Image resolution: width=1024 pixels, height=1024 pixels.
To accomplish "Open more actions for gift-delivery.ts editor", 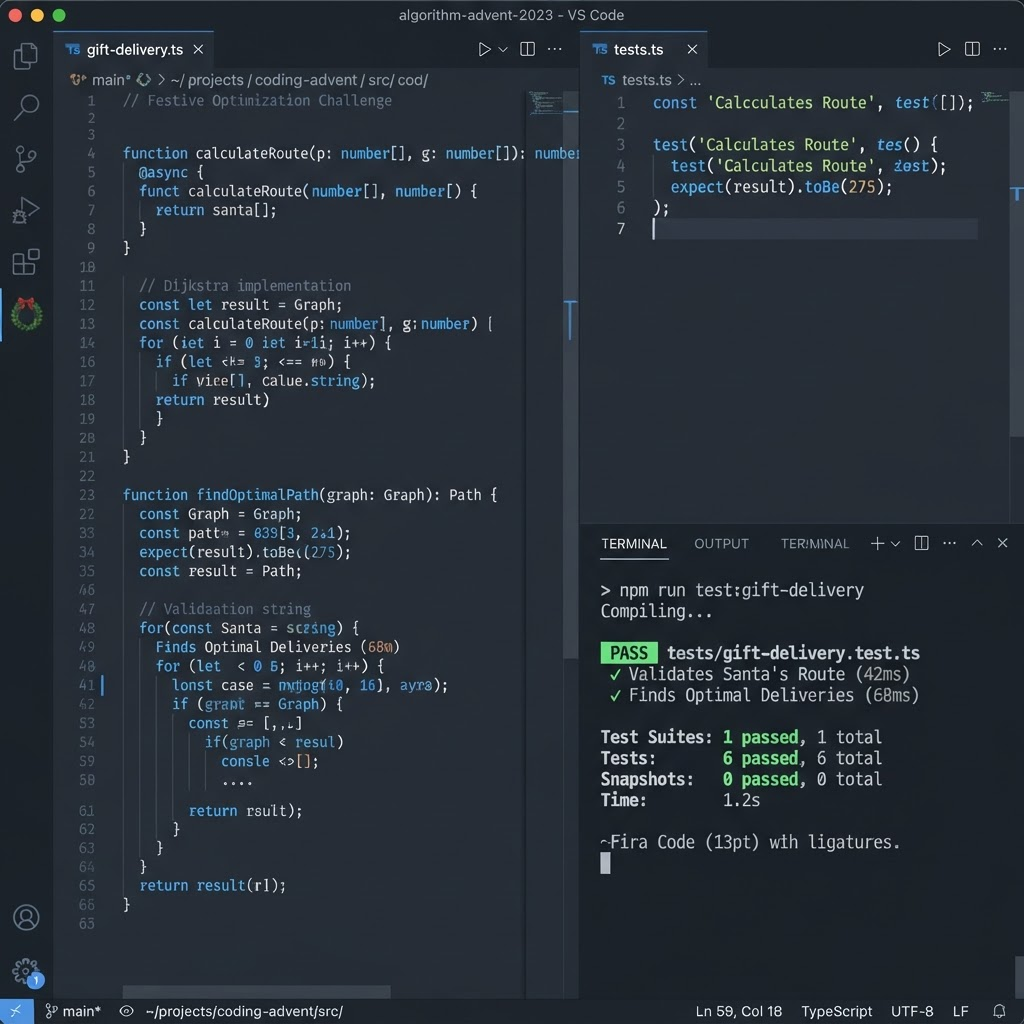I will click(x=554, y=50).
